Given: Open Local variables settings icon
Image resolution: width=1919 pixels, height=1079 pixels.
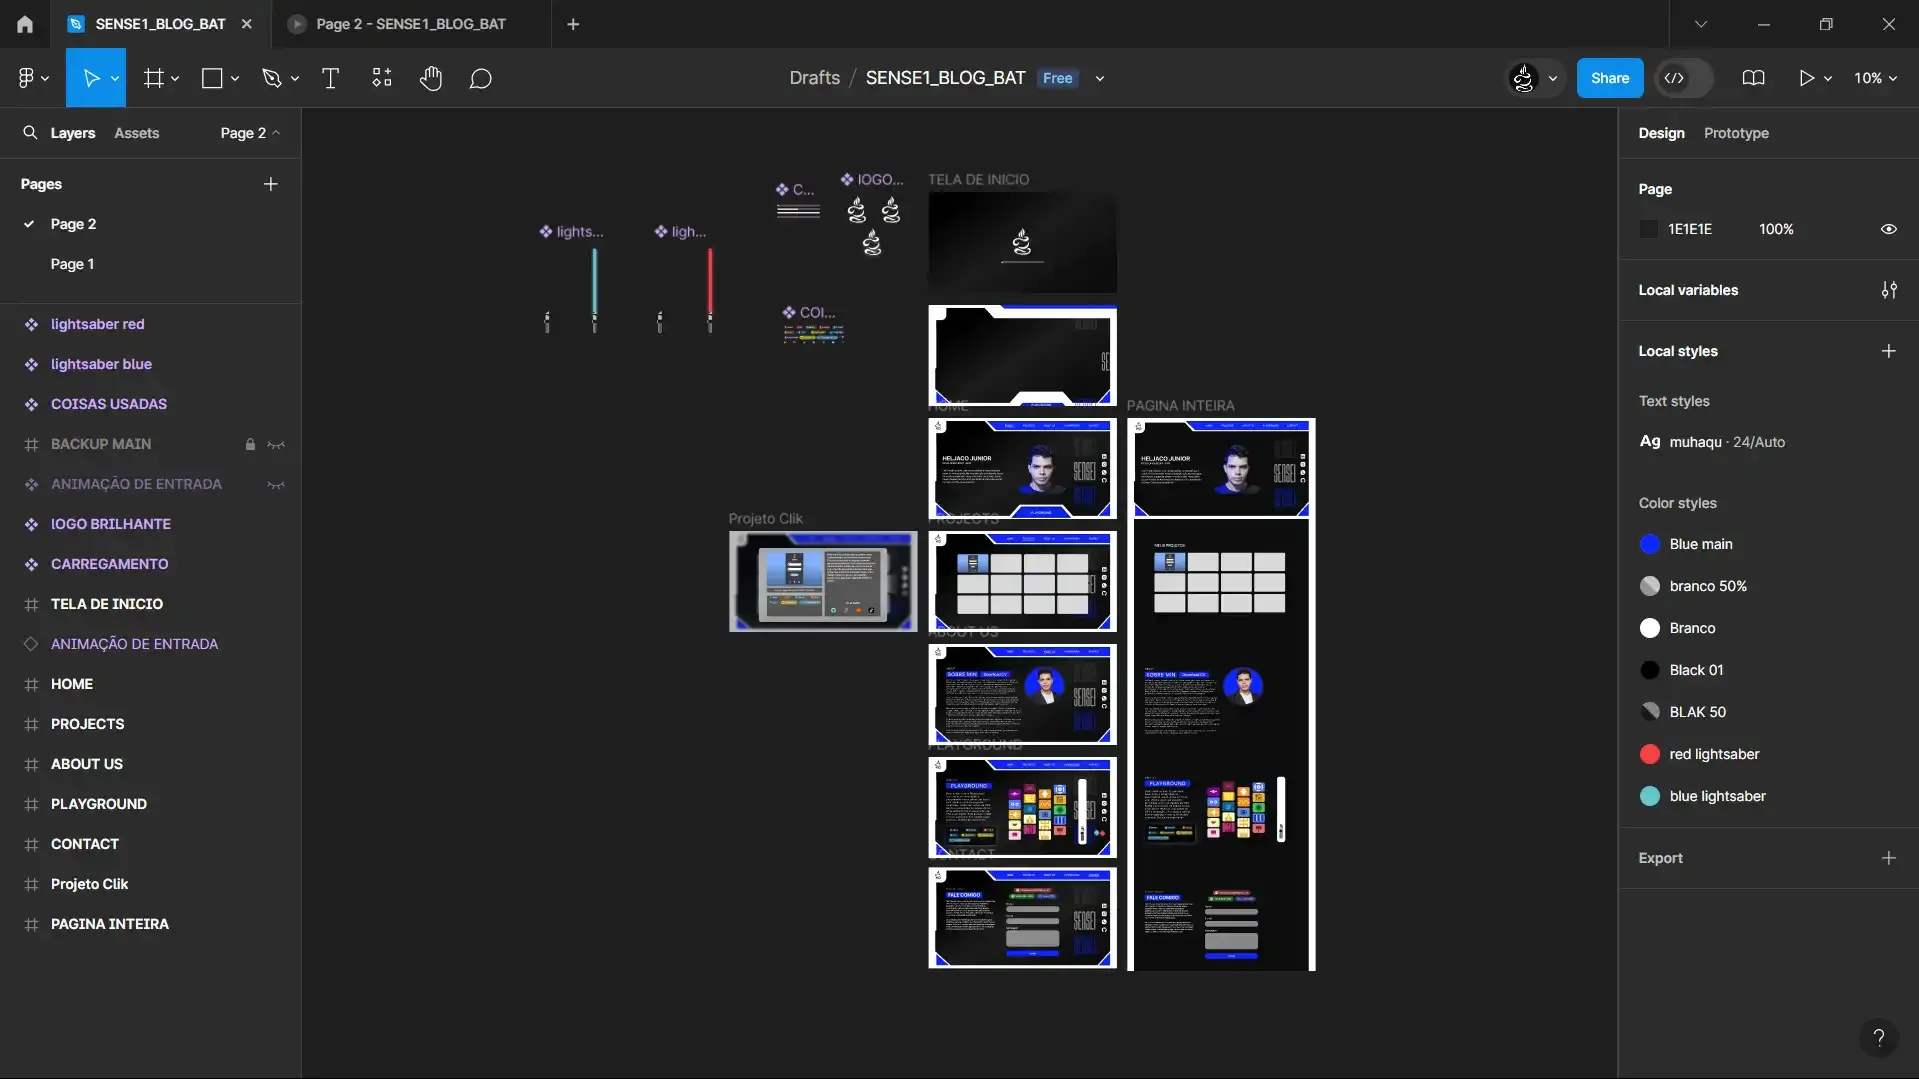Looking at the screenshot, I should tap(1889, 290).
